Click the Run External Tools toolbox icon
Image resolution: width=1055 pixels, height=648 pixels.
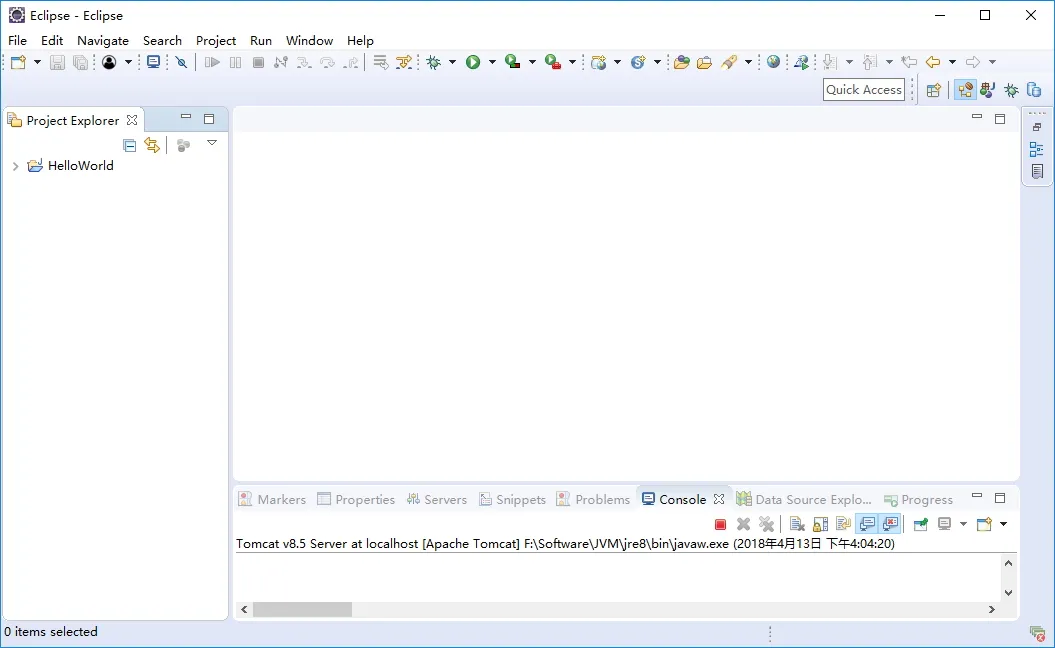(553, 62)
